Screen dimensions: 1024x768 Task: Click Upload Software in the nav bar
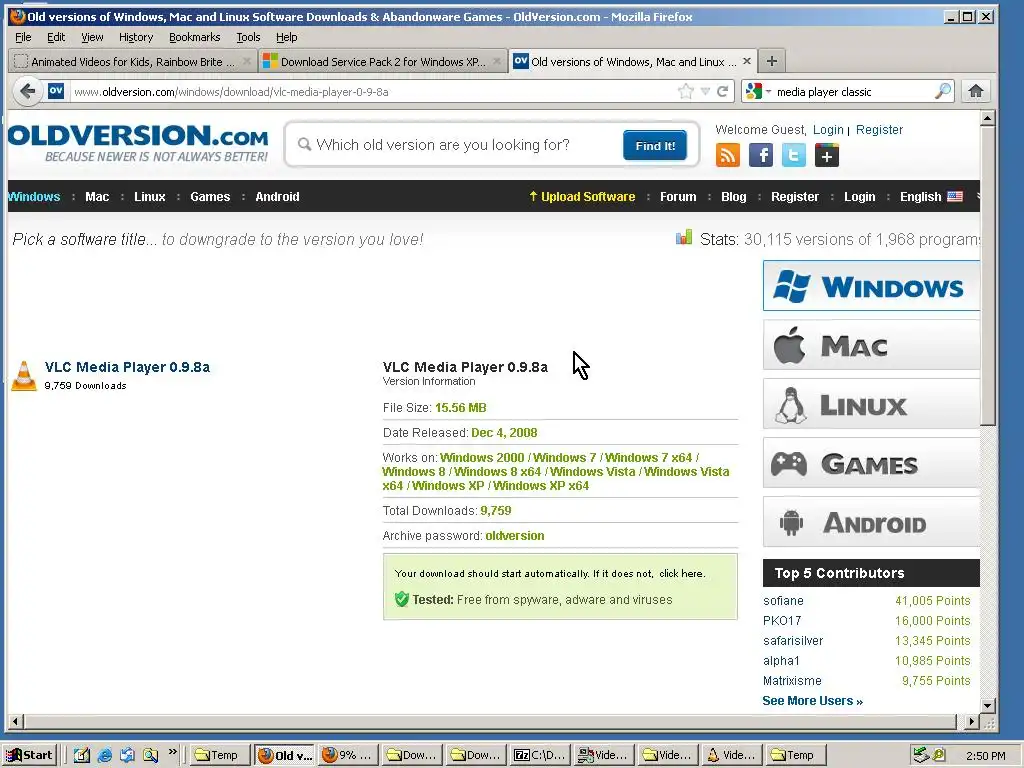click(582, 197)
